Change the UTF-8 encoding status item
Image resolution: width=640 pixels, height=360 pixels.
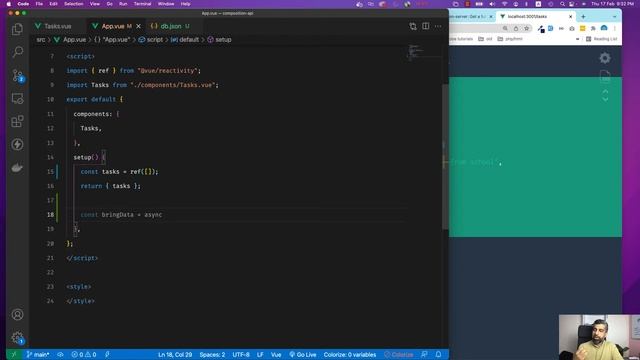[x=241, y=354]
